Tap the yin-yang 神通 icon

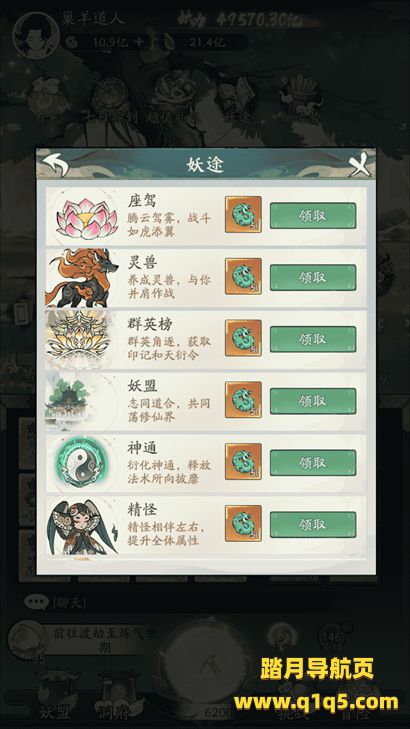pos(81,463)
